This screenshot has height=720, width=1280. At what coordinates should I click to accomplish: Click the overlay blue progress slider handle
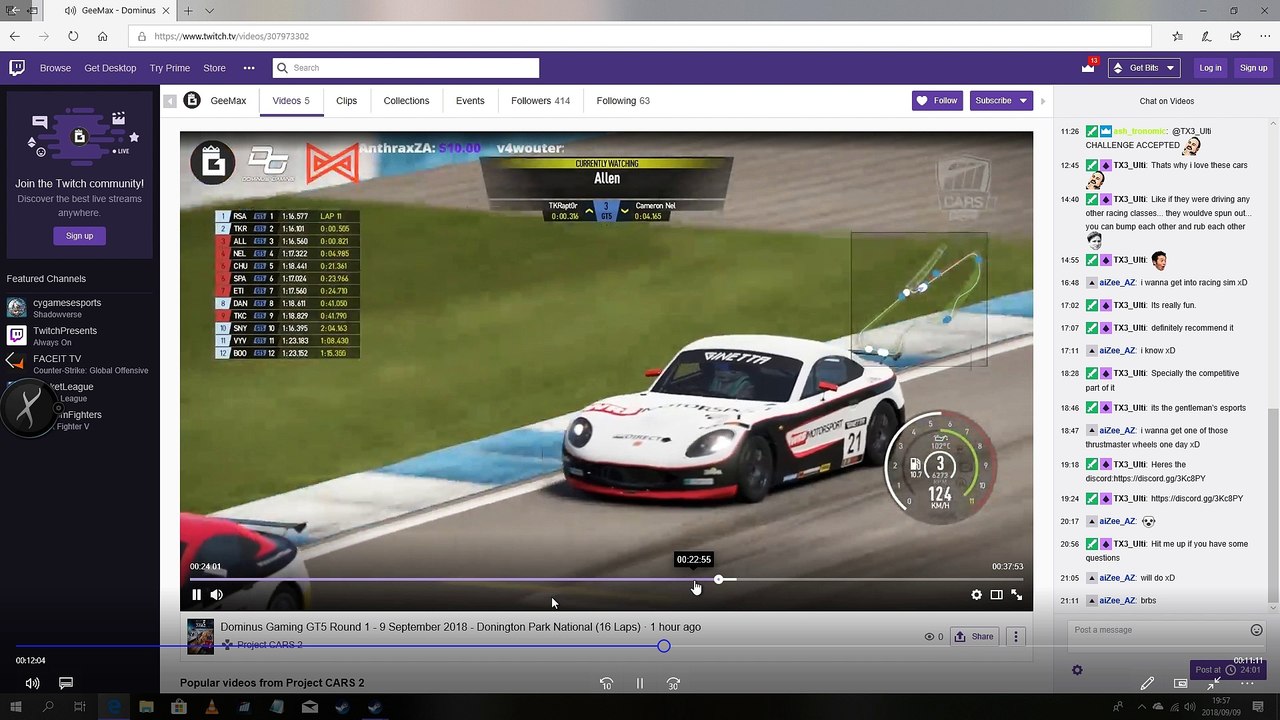pyautogui.click(x=664, y=646)
